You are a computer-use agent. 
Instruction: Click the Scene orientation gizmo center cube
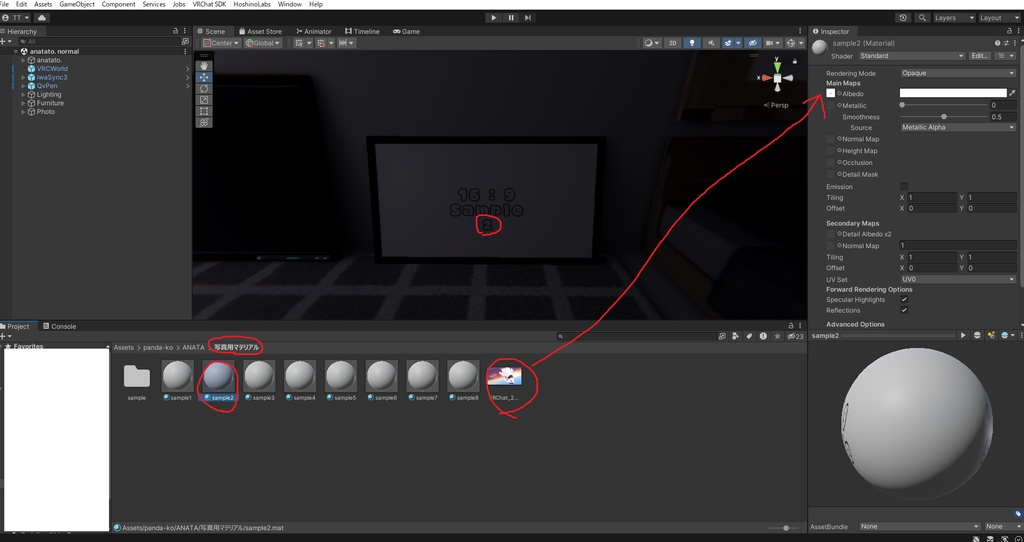777,78
